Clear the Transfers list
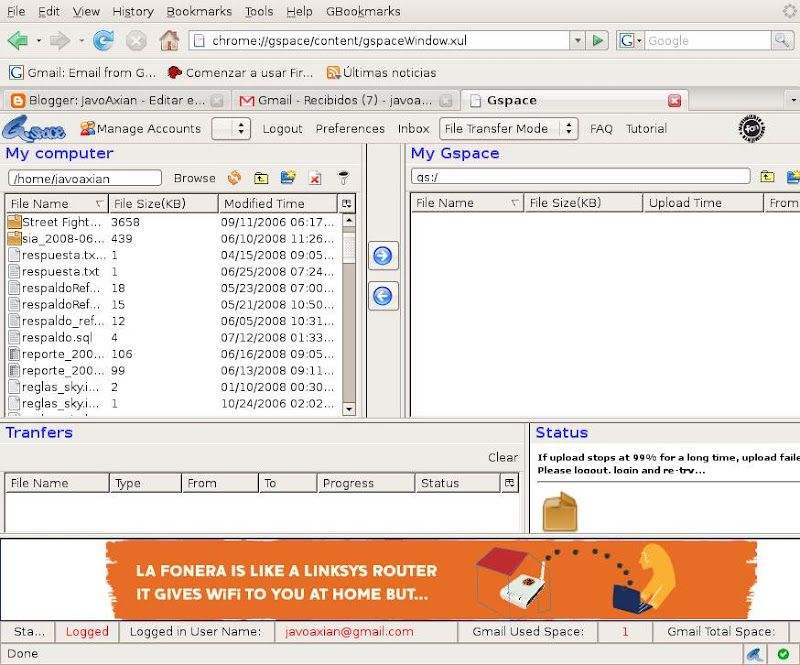Image resolution: width=800 pixels, height=665 pixels. (503, 457)
